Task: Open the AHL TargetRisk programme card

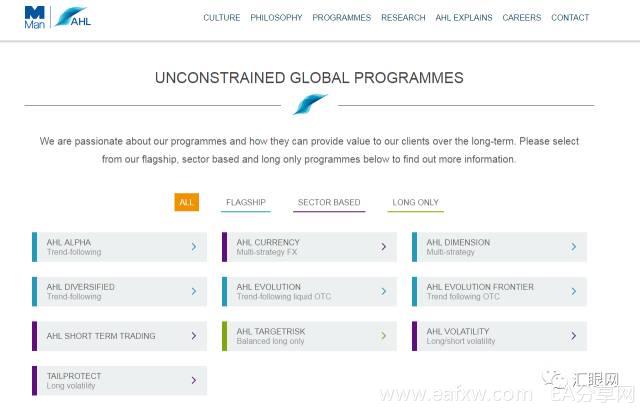Action: point(309,336)
